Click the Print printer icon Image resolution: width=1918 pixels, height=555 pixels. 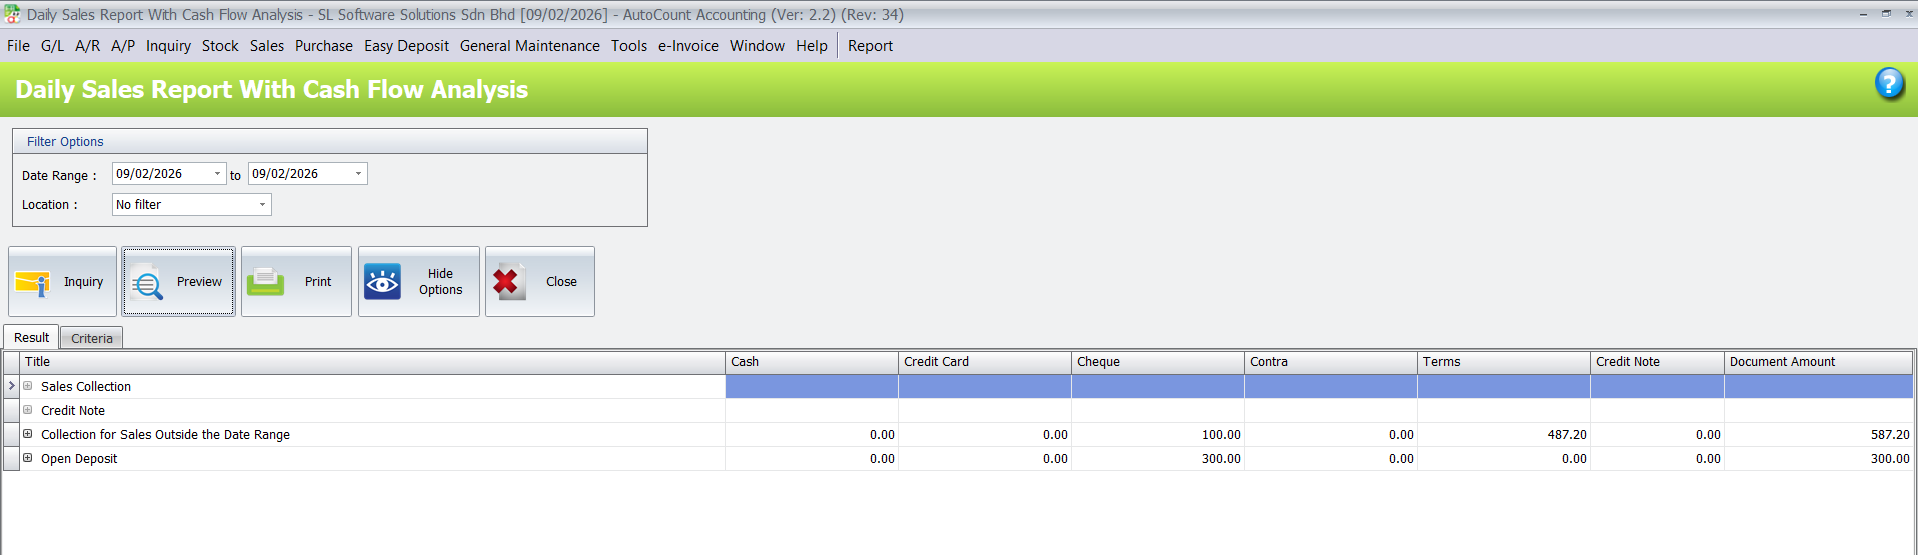(x=265, y=282)
